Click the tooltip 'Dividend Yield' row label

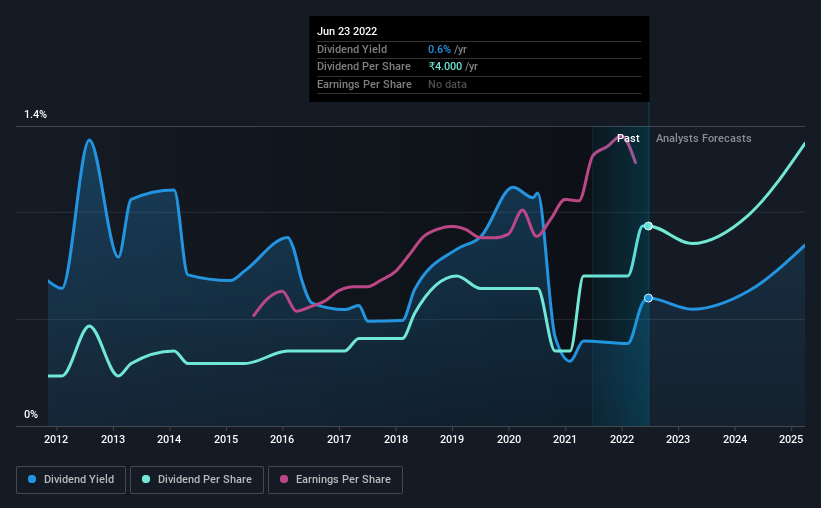click(352, 49)
